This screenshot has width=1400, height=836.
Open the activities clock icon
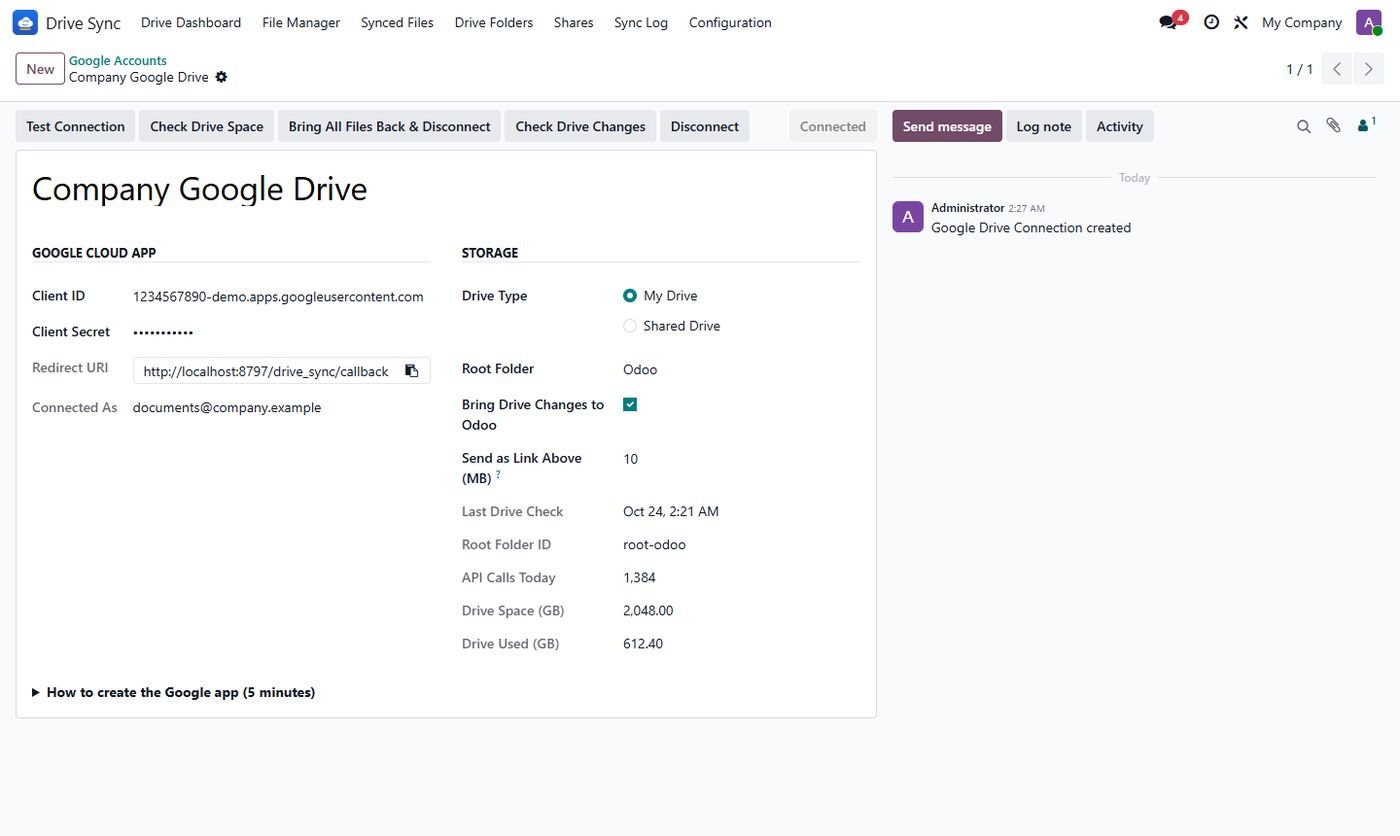1211,22
